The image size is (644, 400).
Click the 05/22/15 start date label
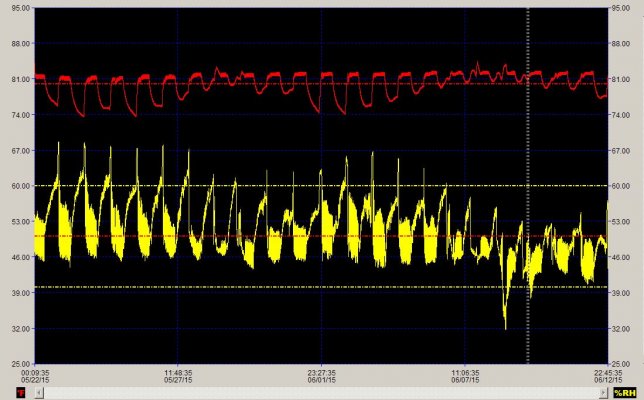coord(35,380)
